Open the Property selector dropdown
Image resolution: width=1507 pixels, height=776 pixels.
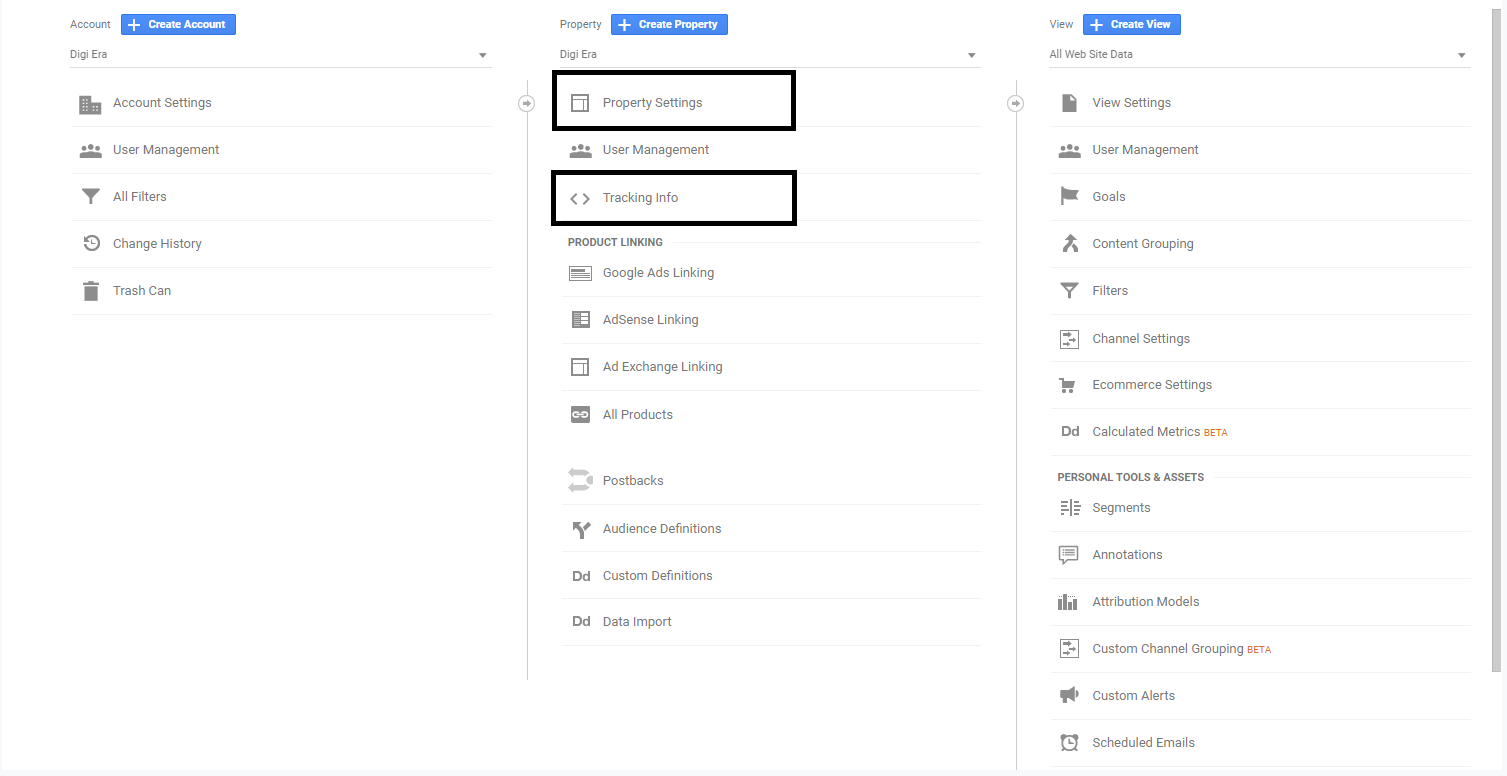click(x=769, y=55)
